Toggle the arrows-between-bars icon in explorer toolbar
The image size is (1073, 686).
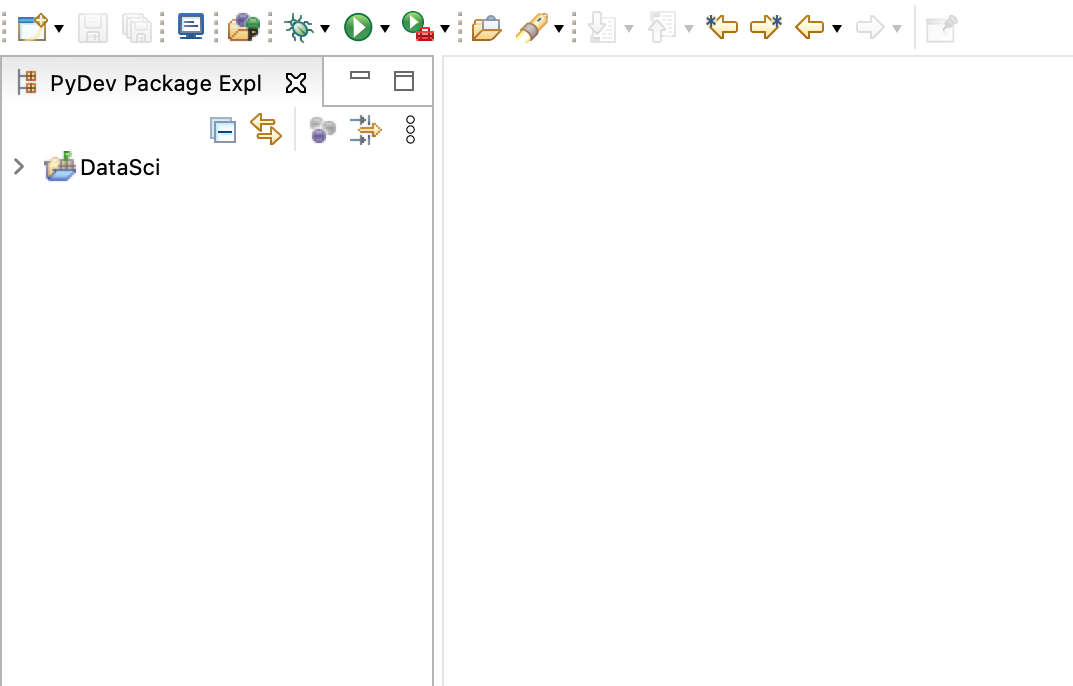pyautogui.click(x=366, y=130)
